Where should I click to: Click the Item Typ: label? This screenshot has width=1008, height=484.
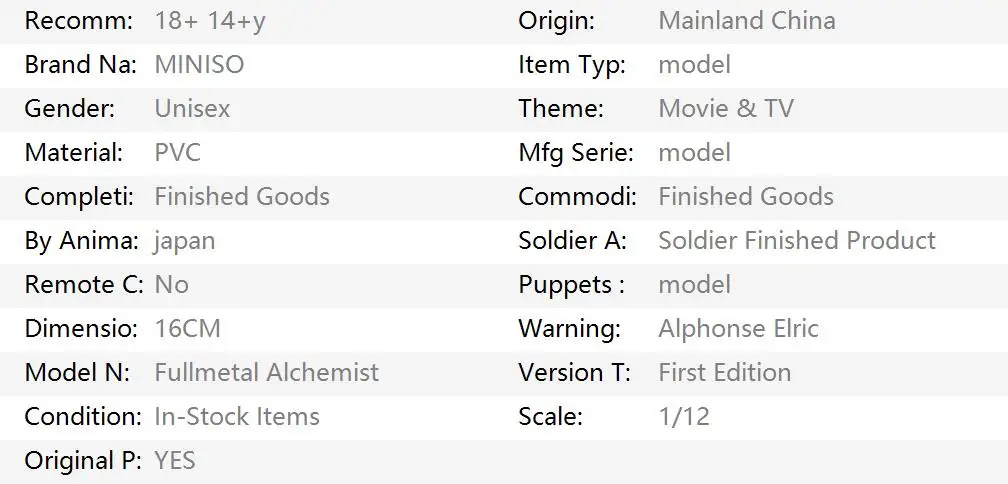coord(572,66)
